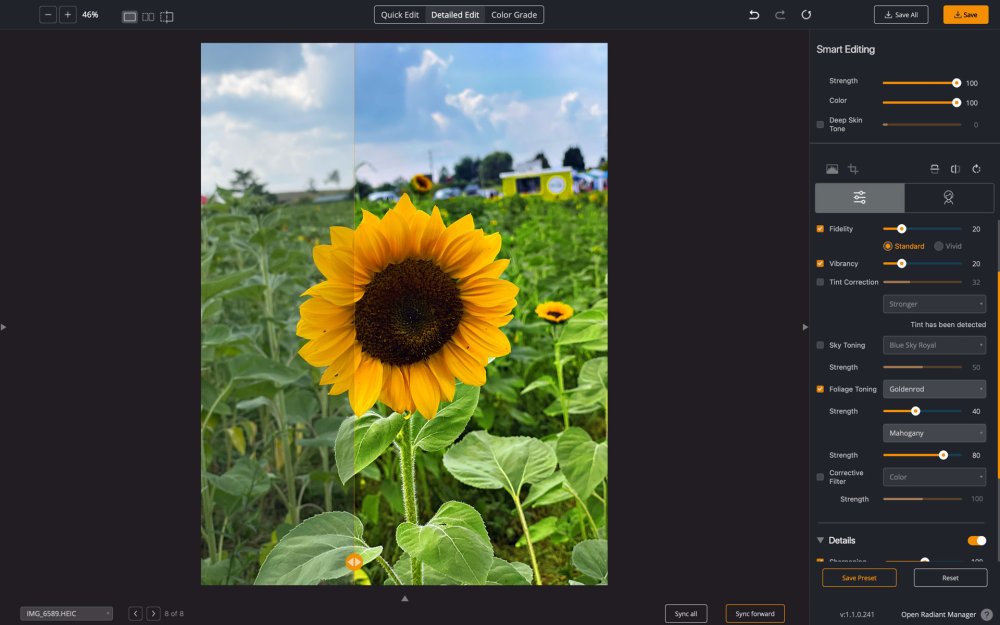Select the Standard fidelity radio
The height and width of the screenshot is (625, 1000).
point(888,246)
